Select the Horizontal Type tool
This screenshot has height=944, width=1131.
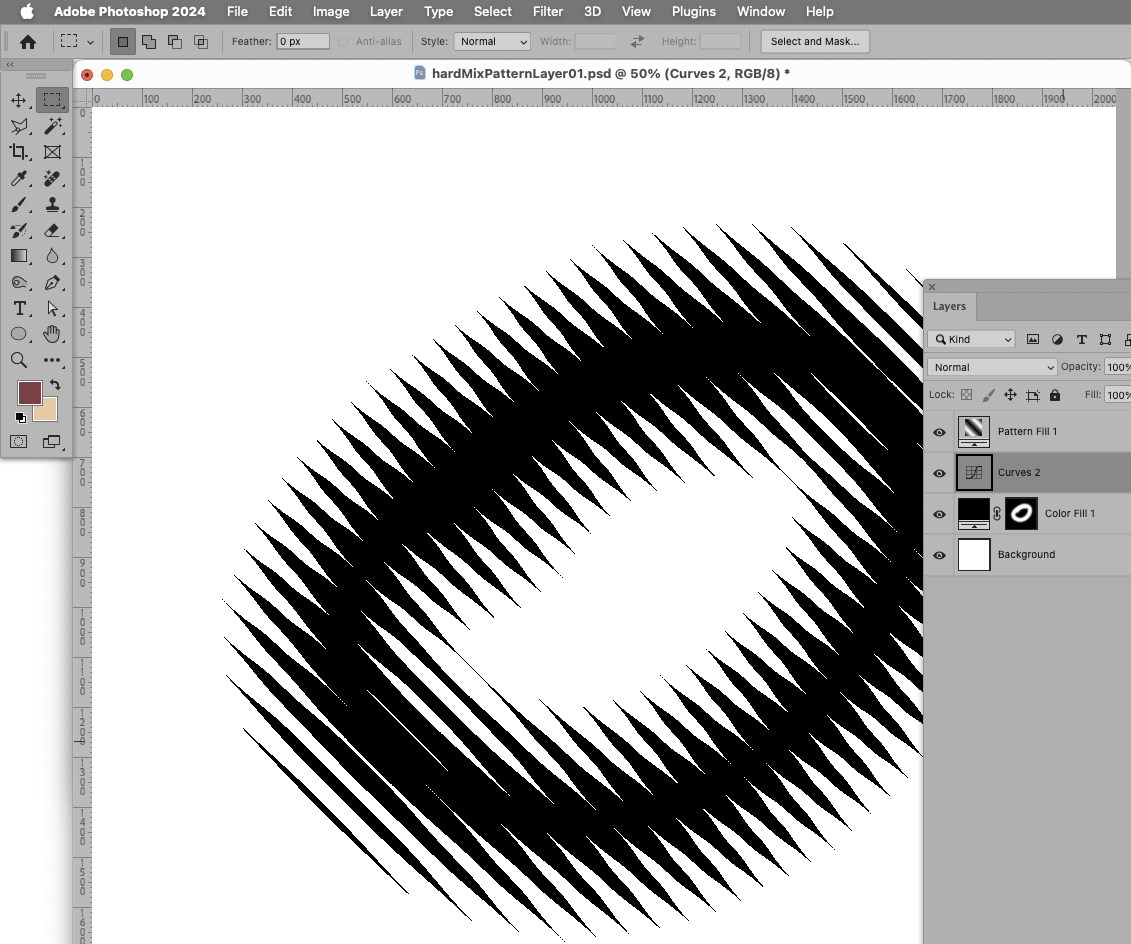coord(18,309)
